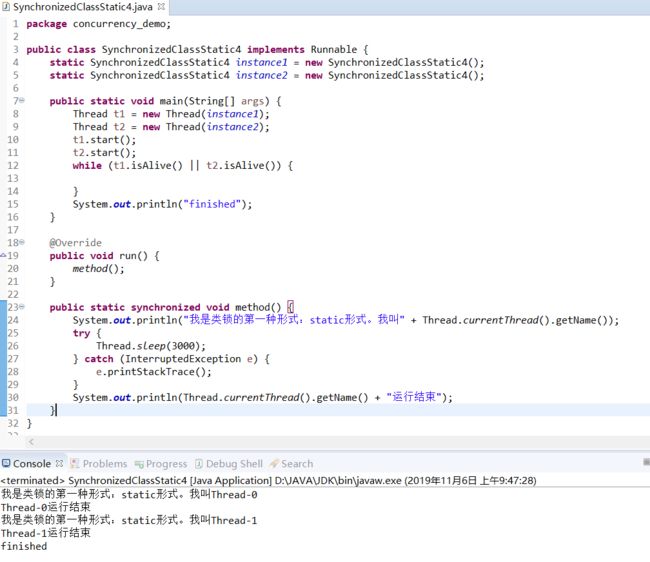Click the terminated process description line in Console
The height and width of the screenshot is (562, 650).
[268, 481]
